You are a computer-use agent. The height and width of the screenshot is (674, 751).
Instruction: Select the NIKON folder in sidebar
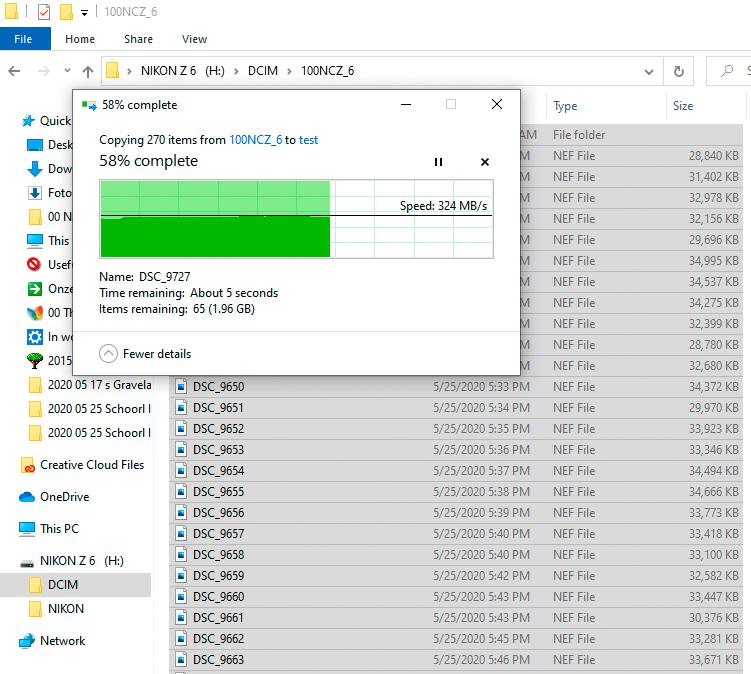(x=57, y=609)
